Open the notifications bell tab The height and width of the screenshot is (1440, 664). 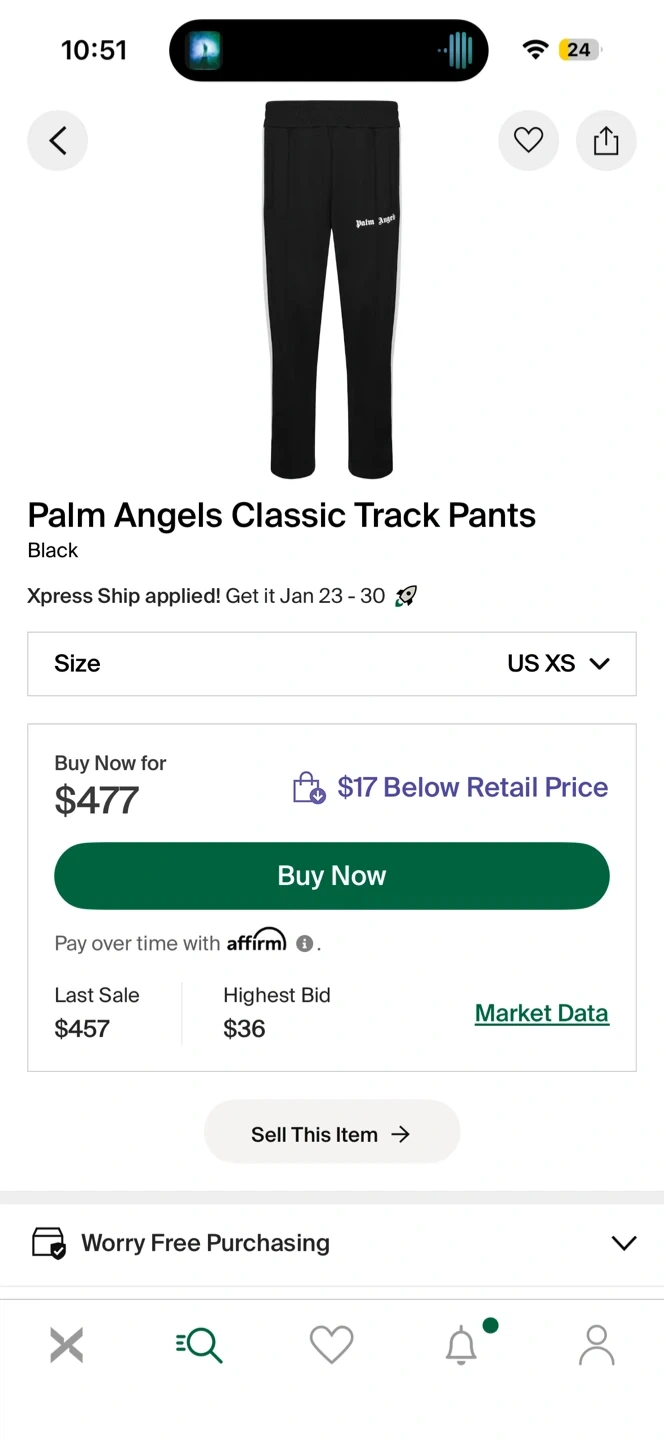pos(462,1345)
